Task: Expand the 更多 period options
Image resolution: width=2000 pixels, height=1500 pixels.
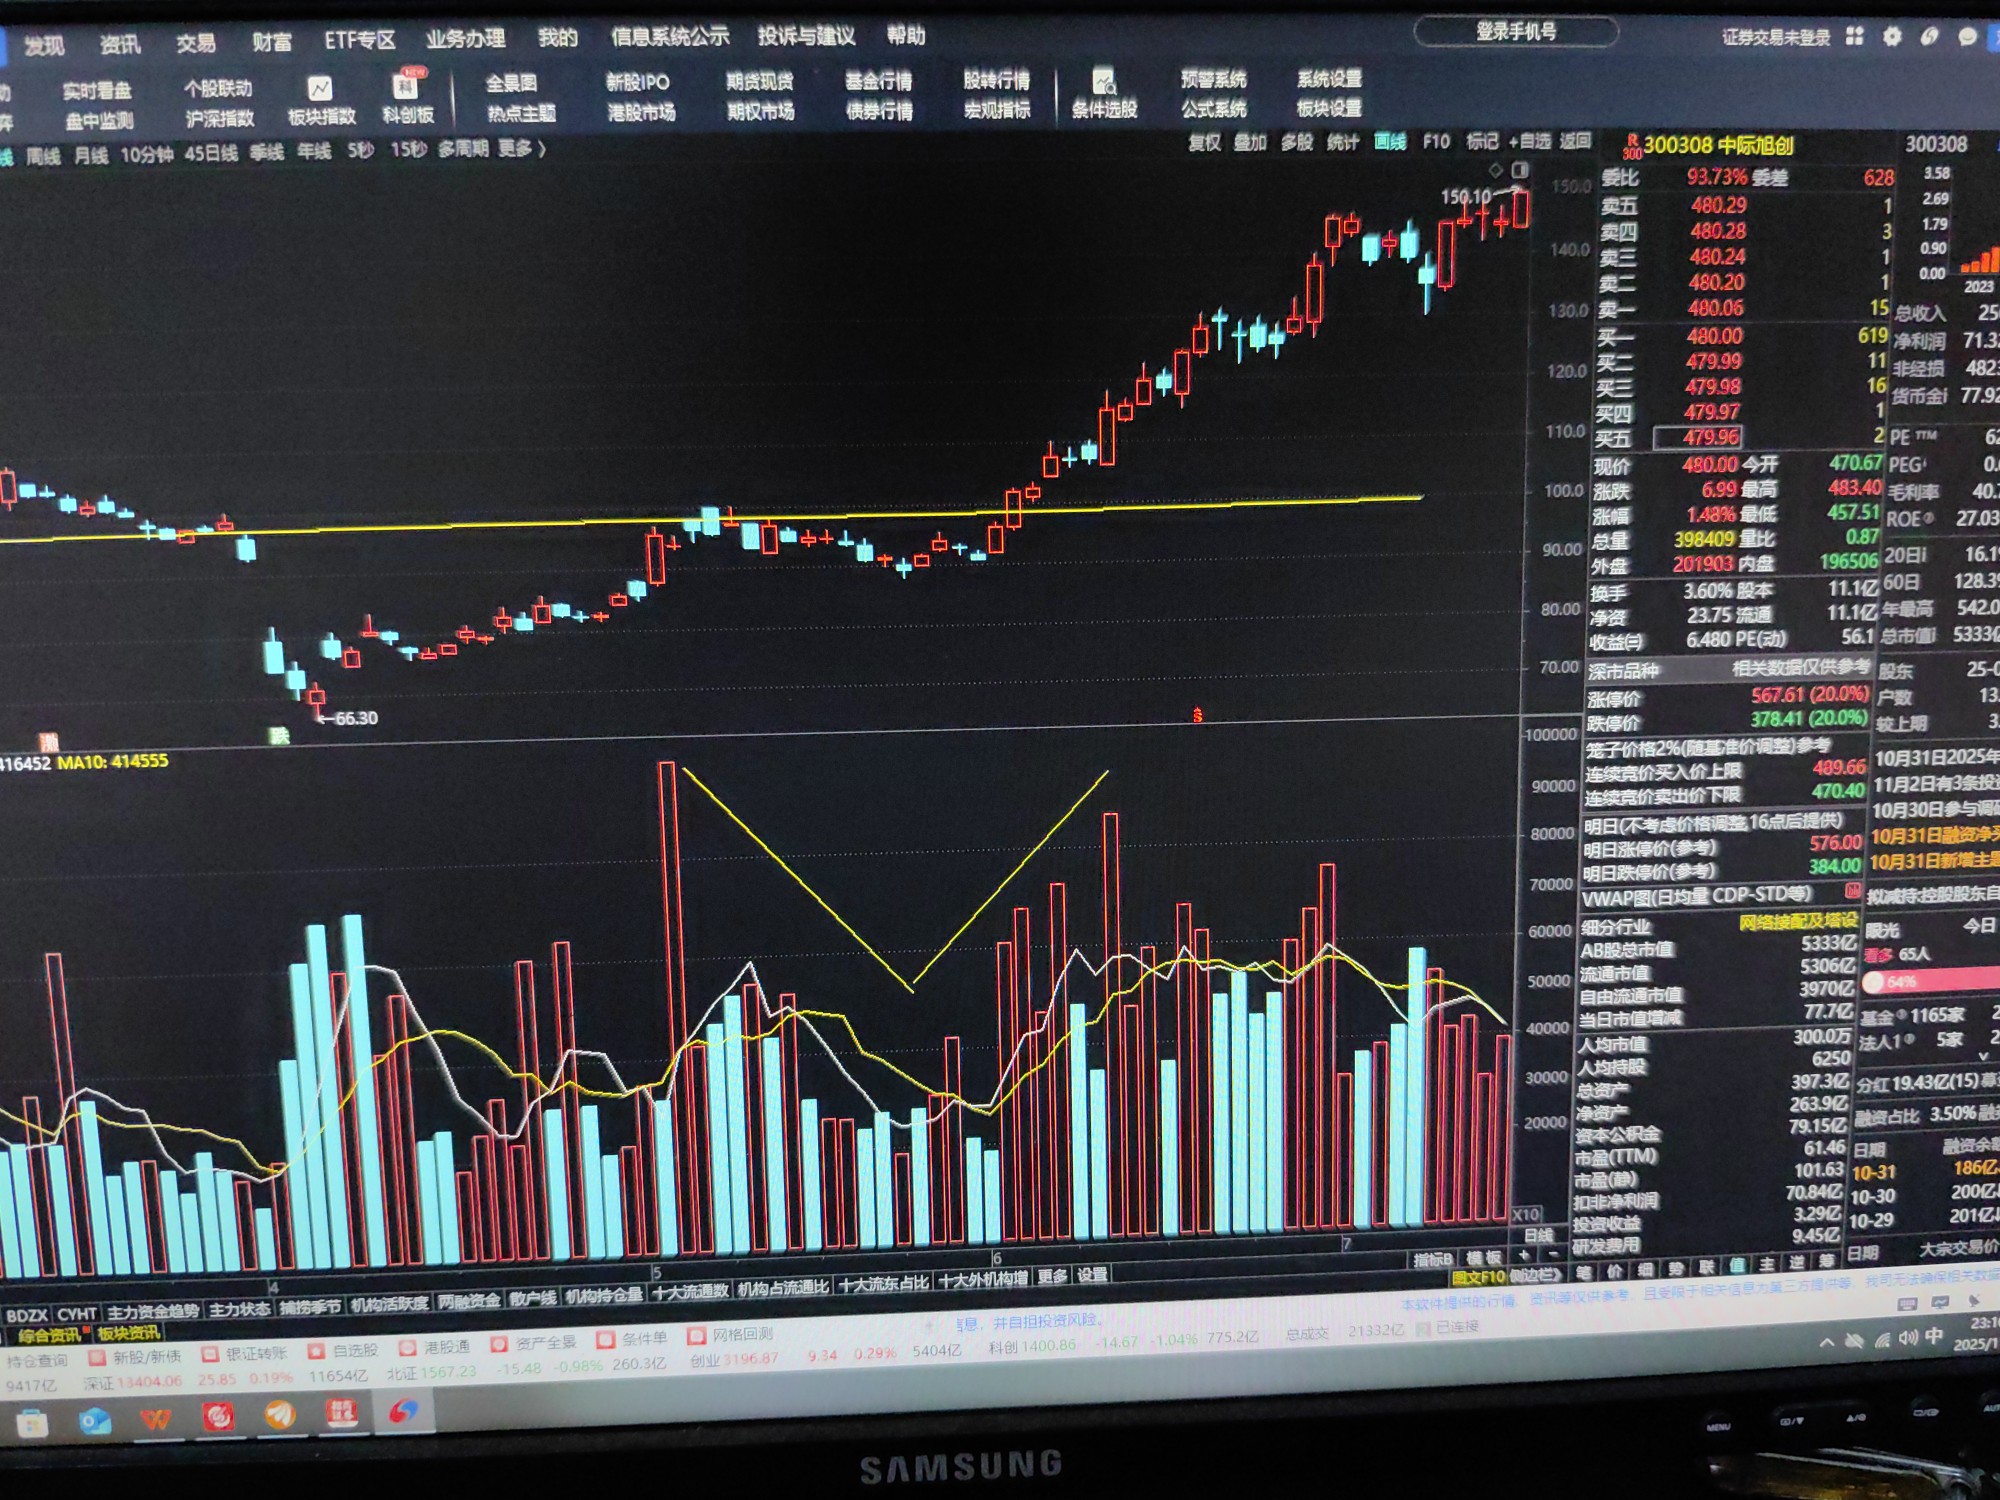Action: pyautogui.click(x=522, y=149)
